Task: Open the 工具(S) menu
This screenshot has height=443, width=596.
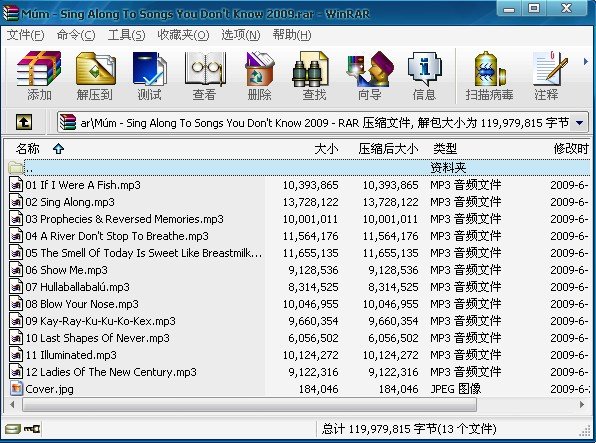Action: (126, 35)
